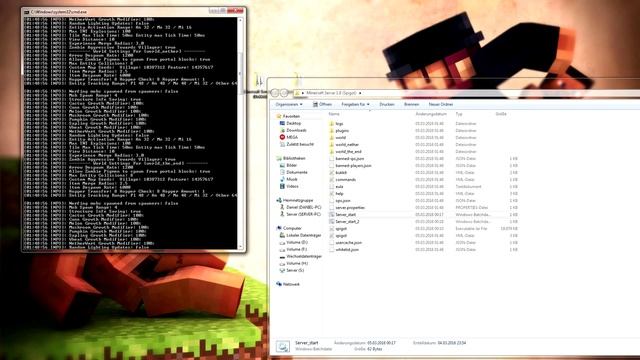Click the cmd window scrollbar up arrow

click(x=240, y=20)
